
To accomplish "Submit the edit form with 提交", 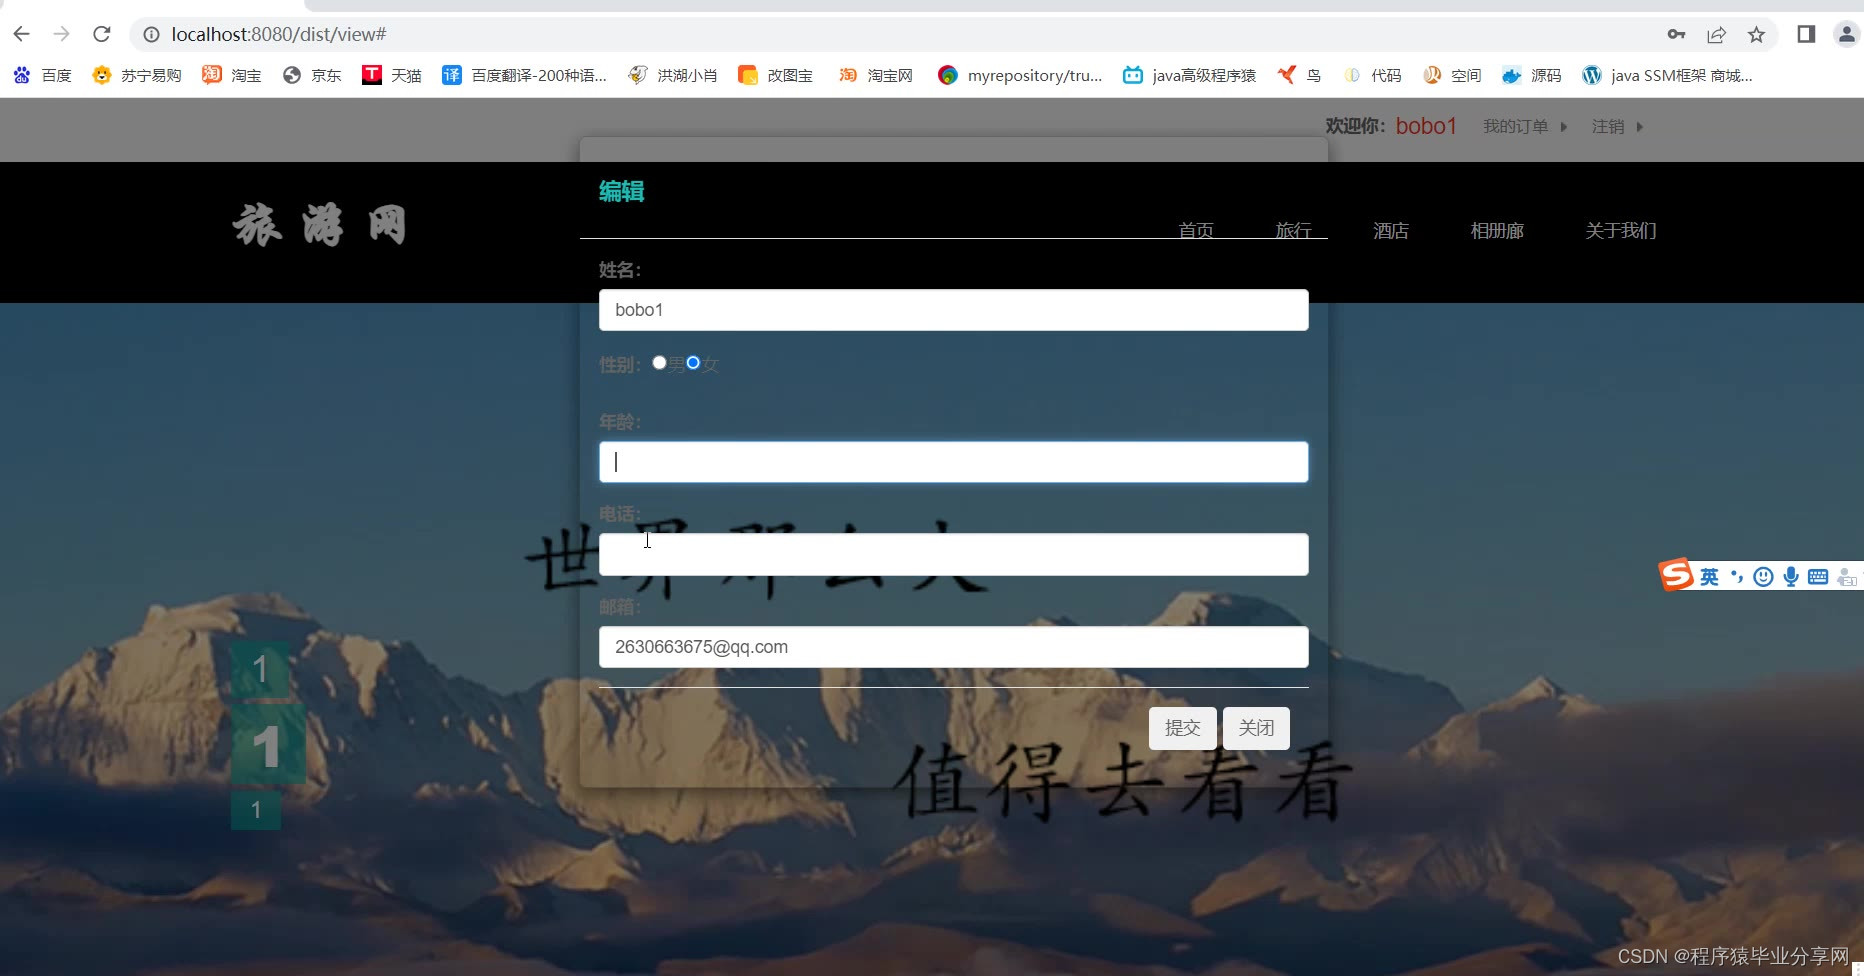I will pyautogui.click(x=1183, y=728).
